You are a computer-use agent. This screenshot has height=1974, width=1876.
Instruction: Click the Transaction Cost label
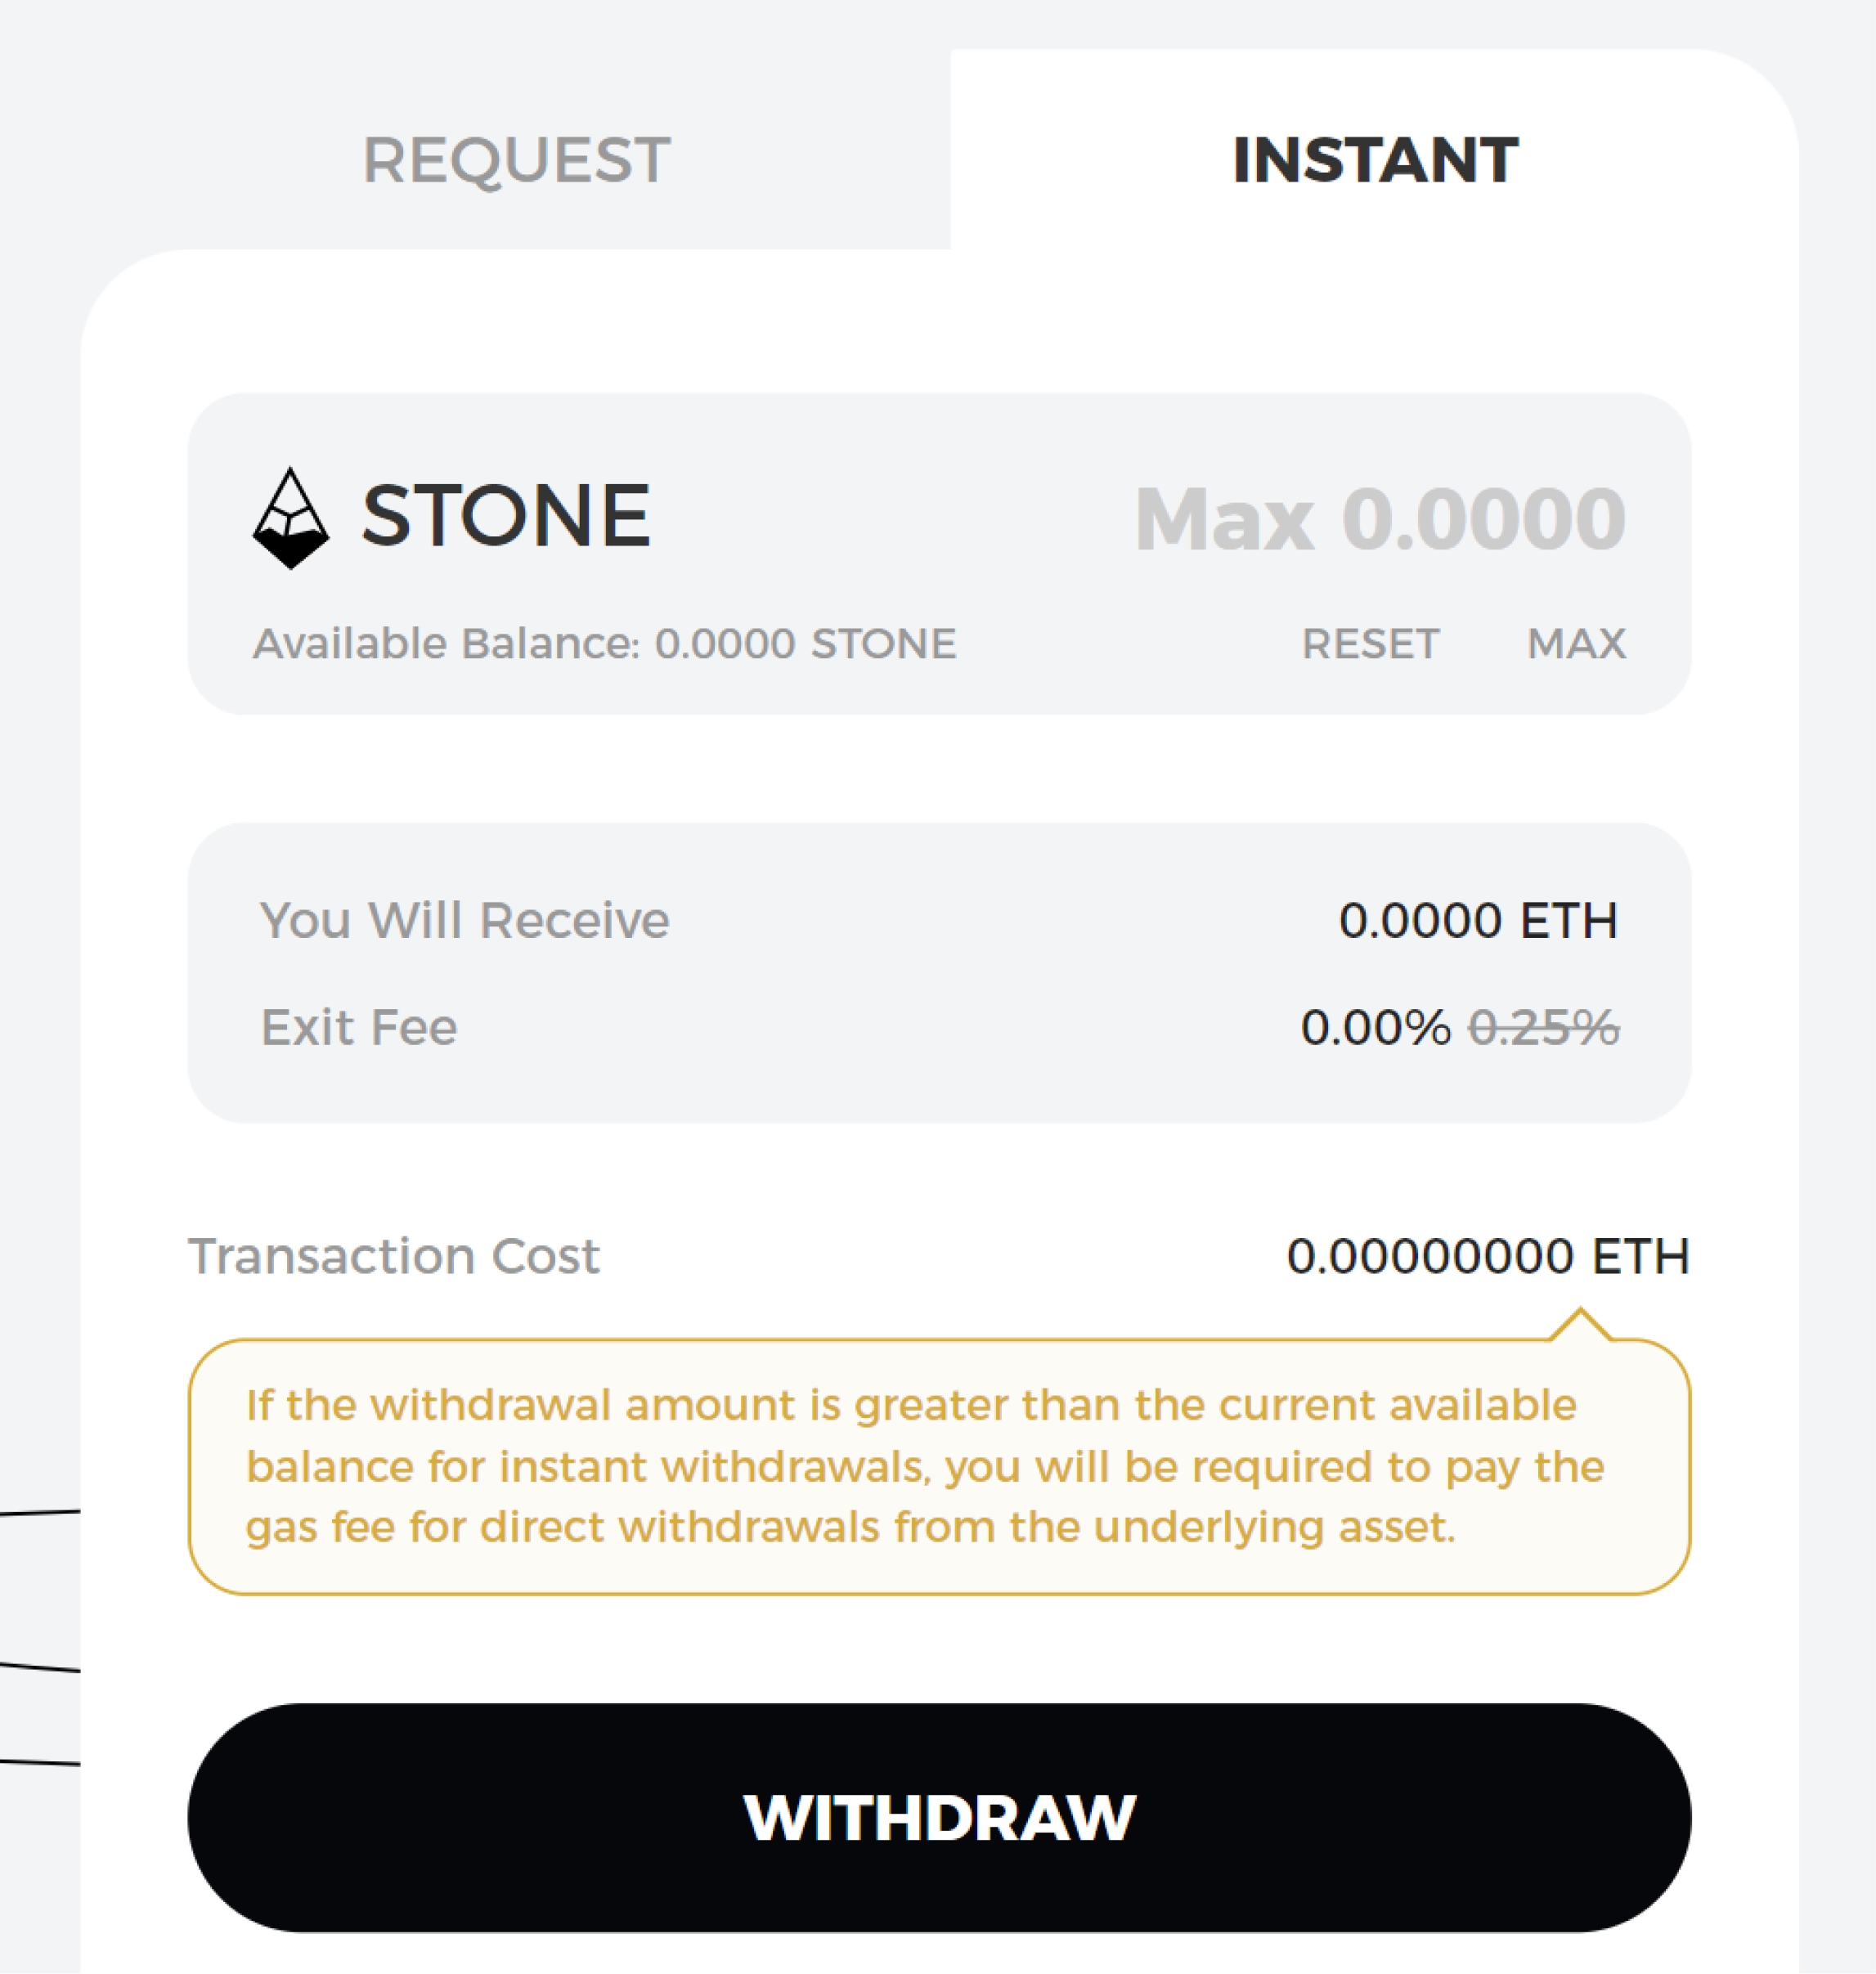tap(394, 1256)
